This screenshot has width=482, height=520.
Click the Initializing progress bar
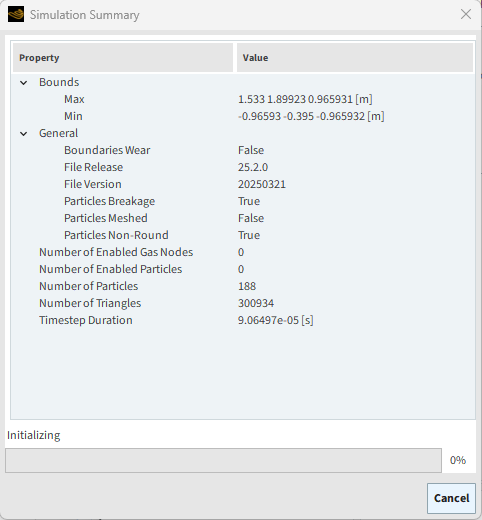pyautogui.click(x=223, y=460)
